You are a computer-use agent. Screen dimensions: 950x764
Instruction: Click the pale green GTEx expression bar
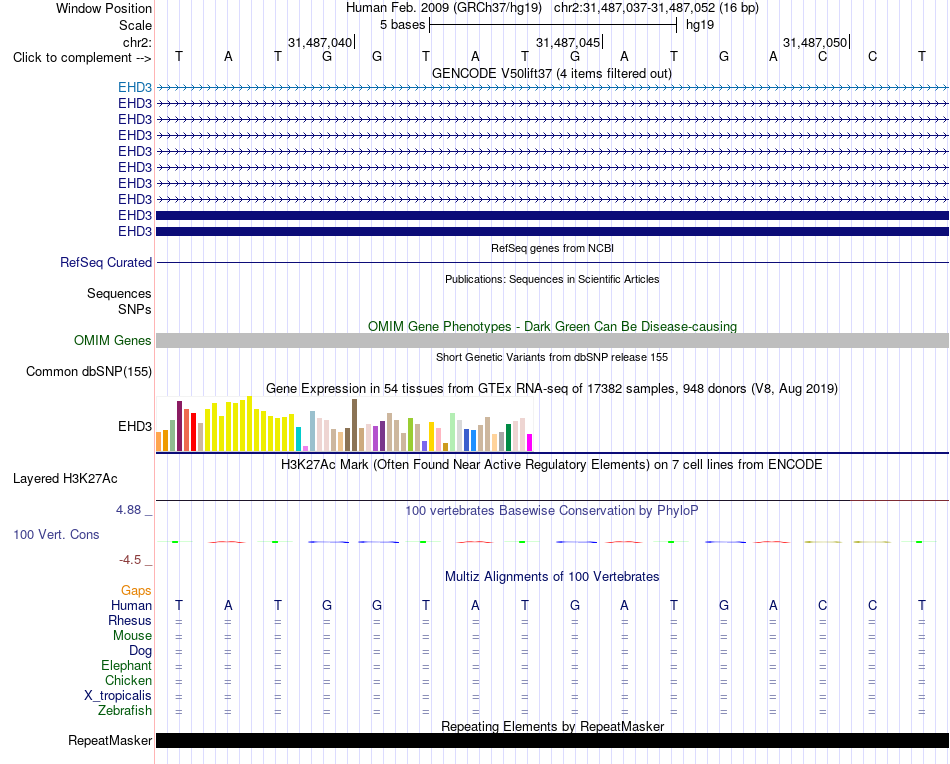[453, 433]
